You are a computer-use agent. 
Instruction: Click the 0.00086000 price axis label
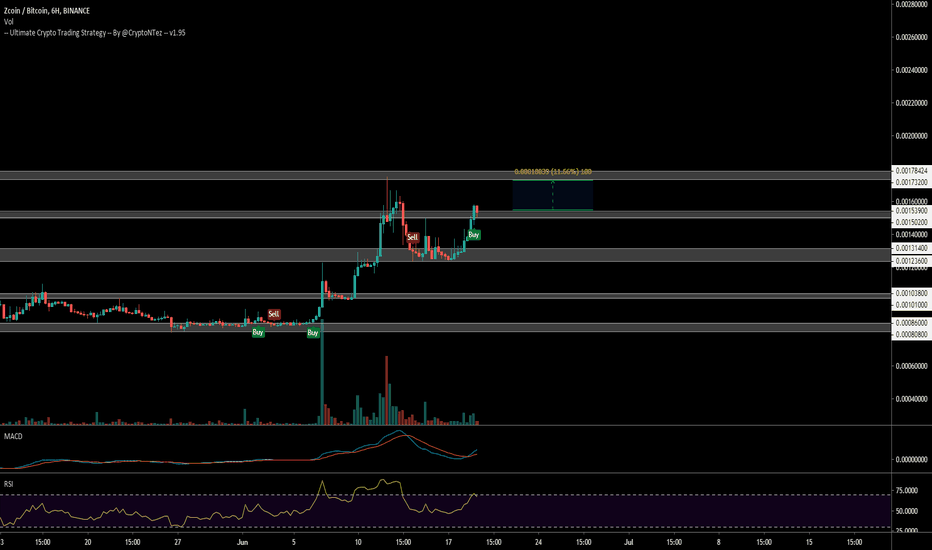[911, 323]
